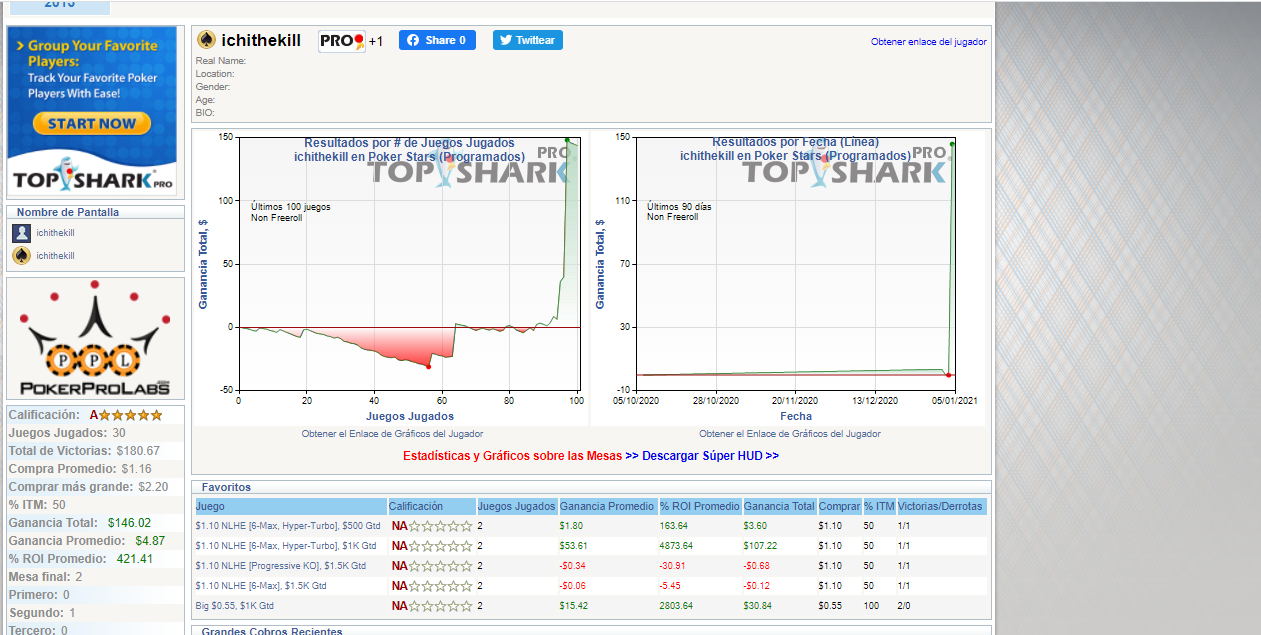This screenshot has width=1261, height=635.
Task: Click average profit cell $15.42
Action: [x=573, y=606]
